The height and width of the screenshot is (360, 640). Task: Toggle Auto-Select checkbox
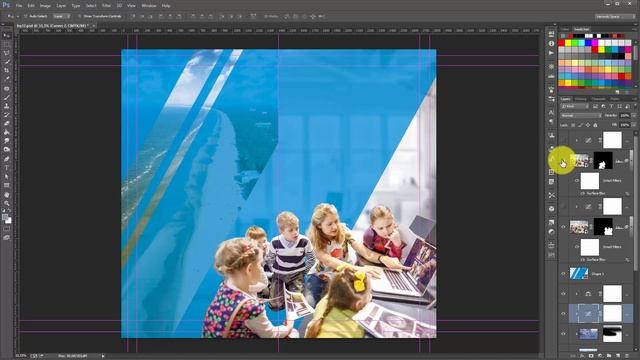25,16
